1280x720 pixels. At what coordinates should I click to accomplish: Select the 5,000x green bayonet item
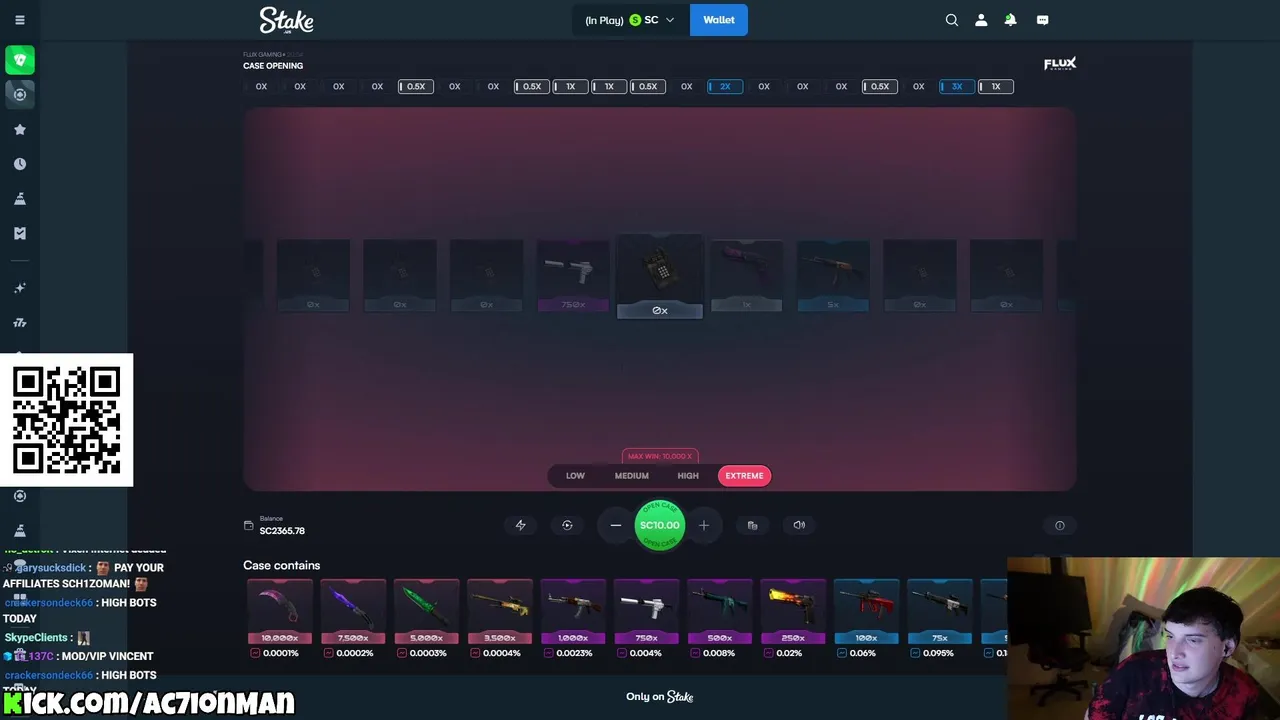(427, 611)
